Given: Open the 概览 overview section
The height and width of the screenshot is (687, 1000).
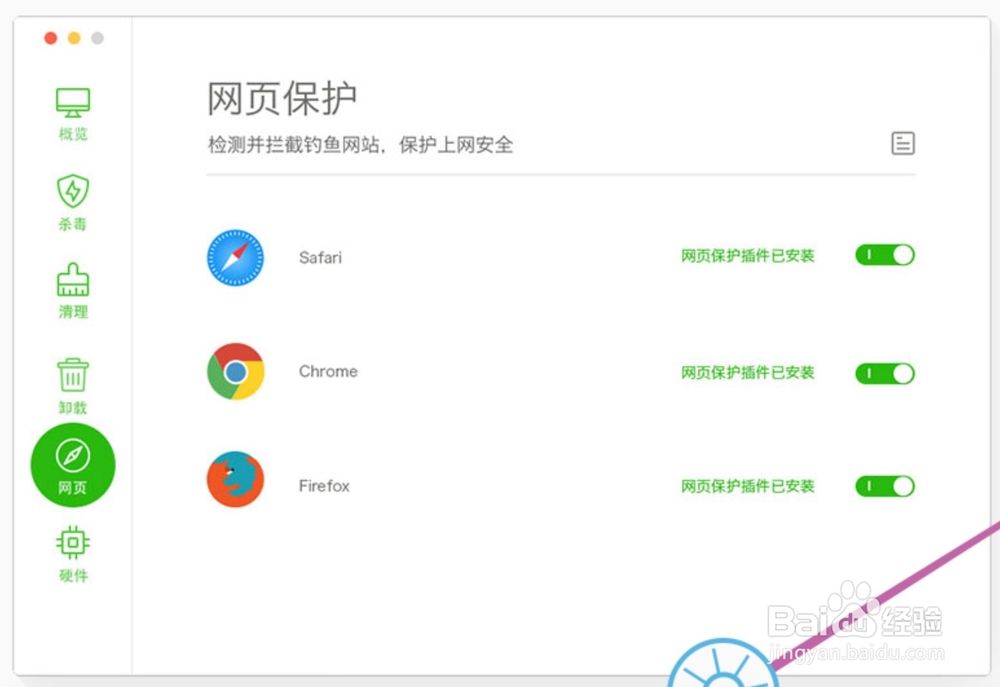Looking at the screenshot, I should click(73, 114).
